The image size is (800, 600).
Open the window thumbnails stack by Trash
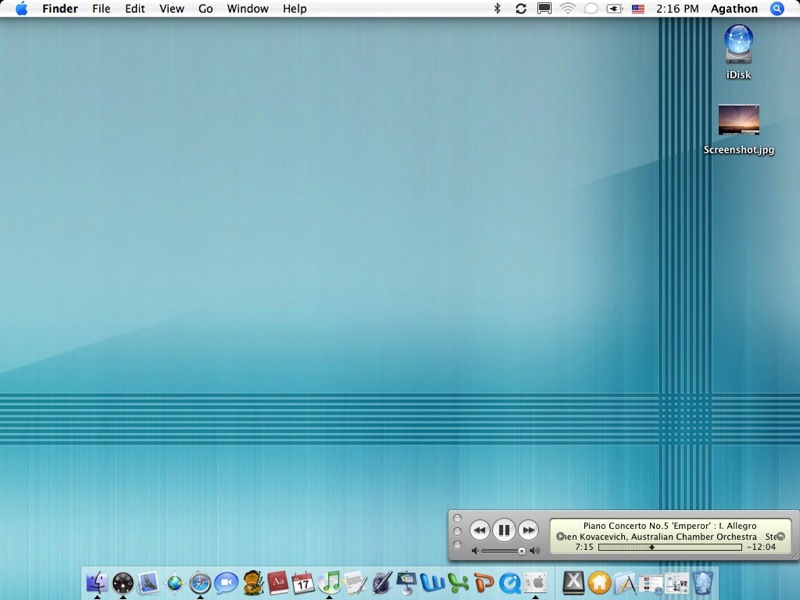(677, 582)
